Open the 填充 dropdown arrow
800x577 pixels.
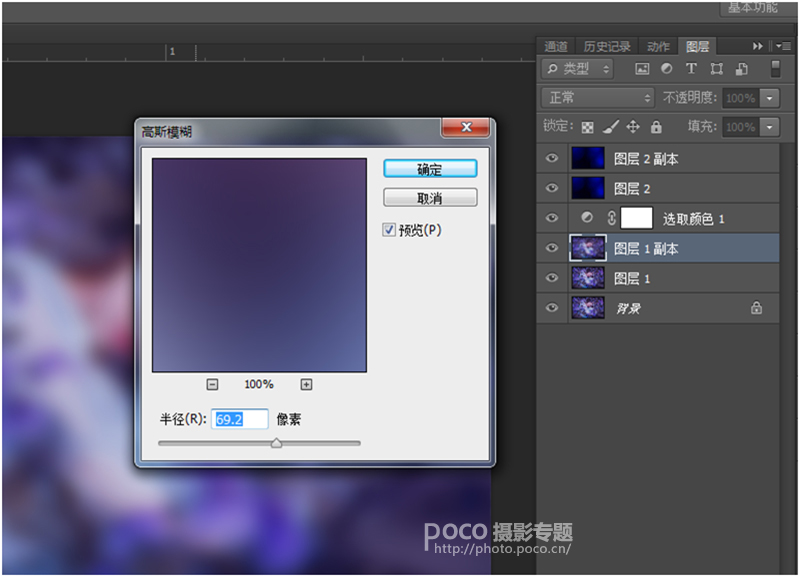click(x=769, y=127)
